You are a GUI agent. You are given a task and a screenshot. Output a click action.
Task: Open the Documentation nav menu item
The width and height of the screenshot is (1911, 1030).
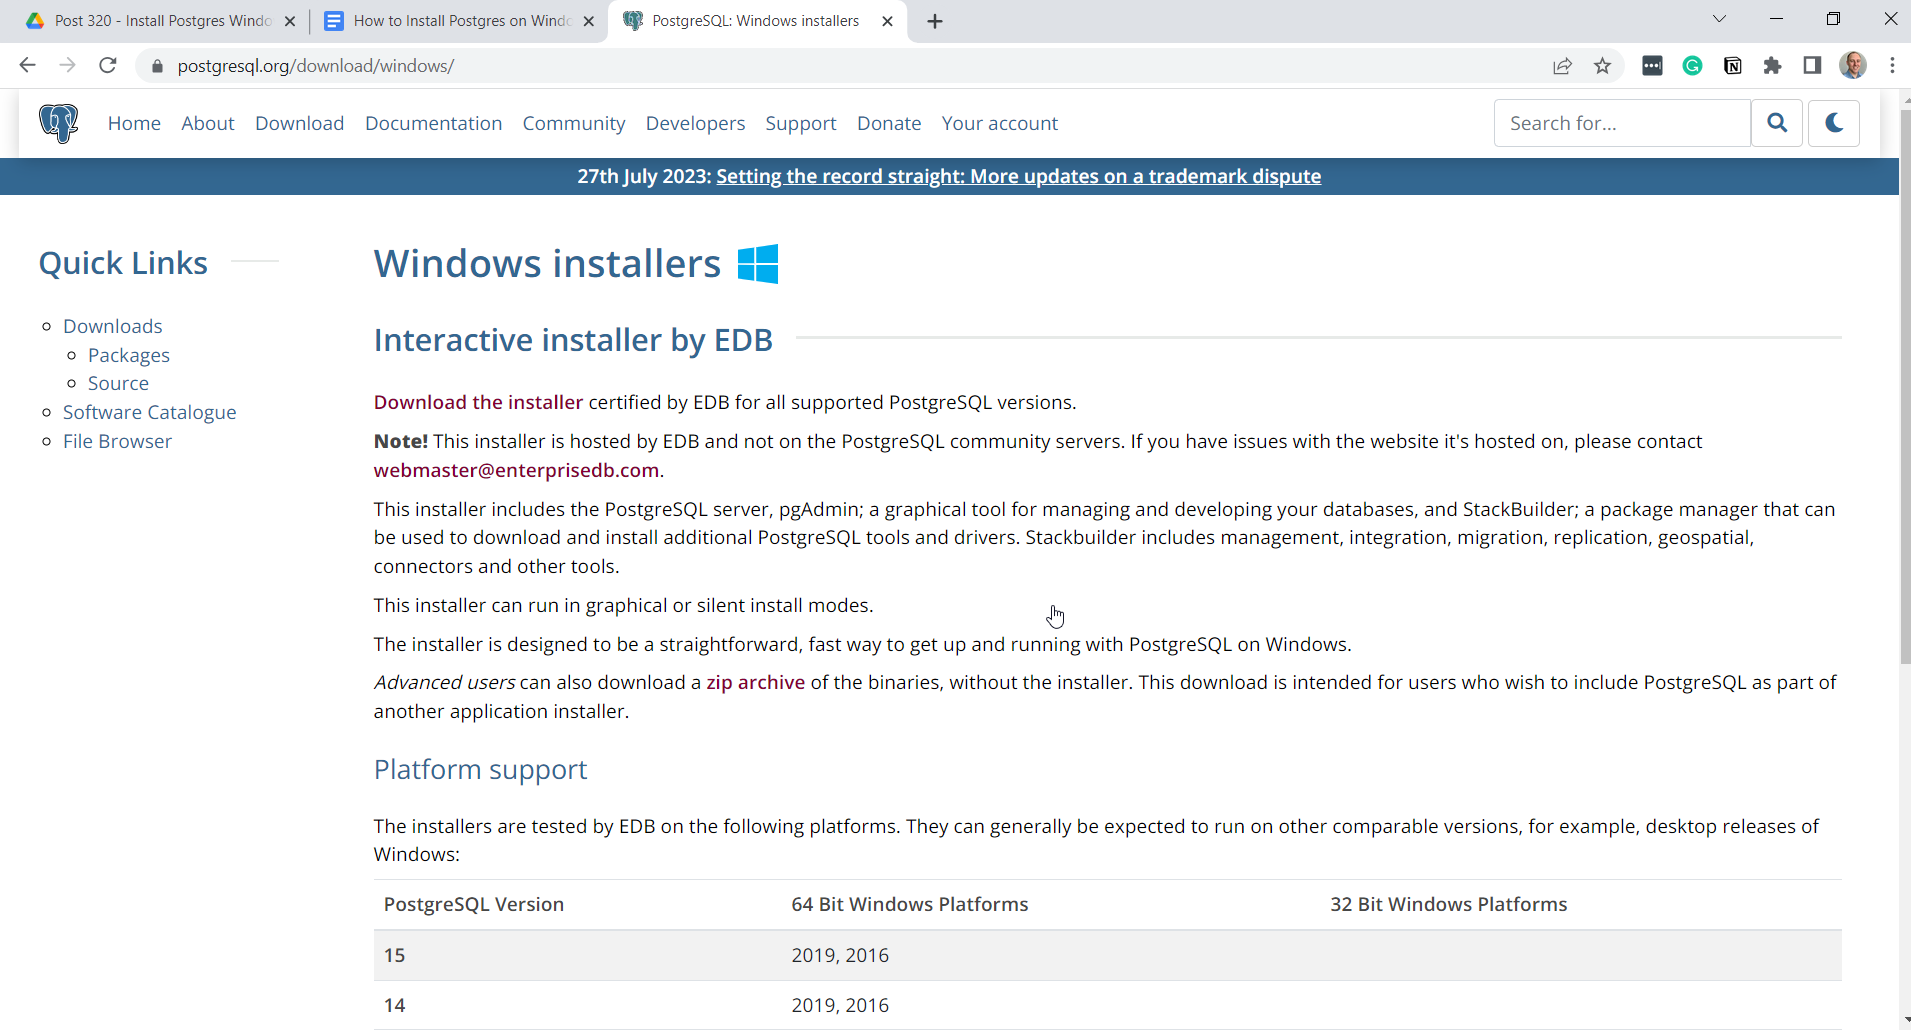coord(433,123)
